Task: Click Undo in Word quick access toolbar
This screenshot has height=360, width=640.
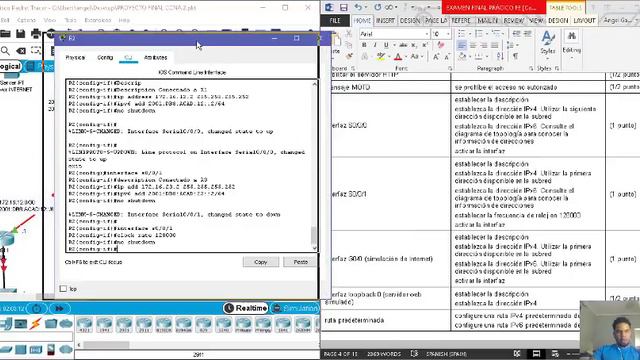Action: [358, 7]
